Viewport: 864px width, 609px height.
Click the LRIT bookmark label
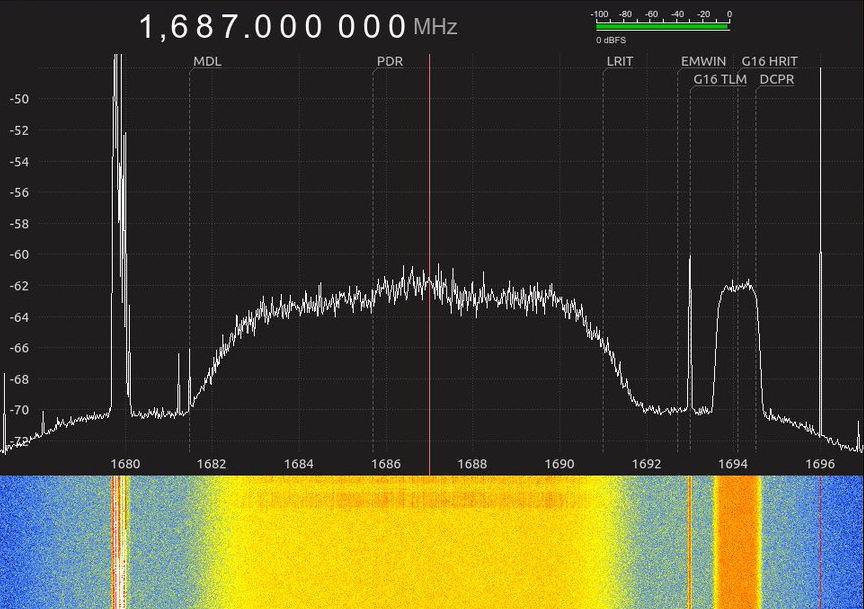point(620,61)
